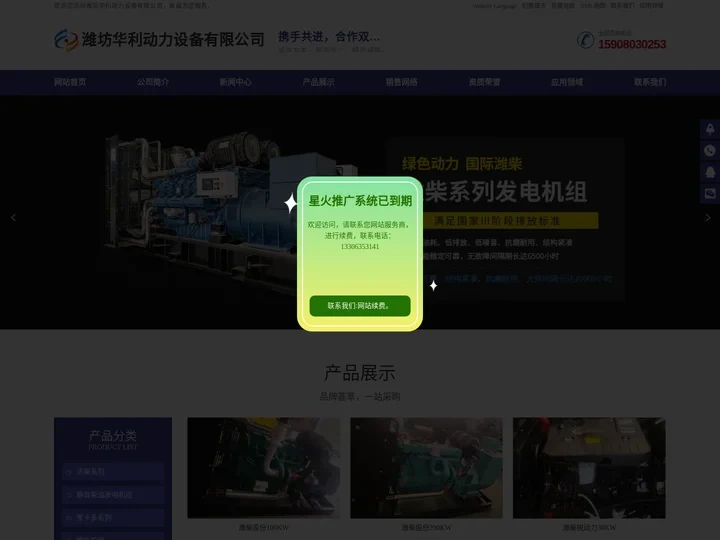The width and height of the screenshot is (720, 540).
Task: Click the 潍柴股份200KW product caption
Action: tap(426, 528)
